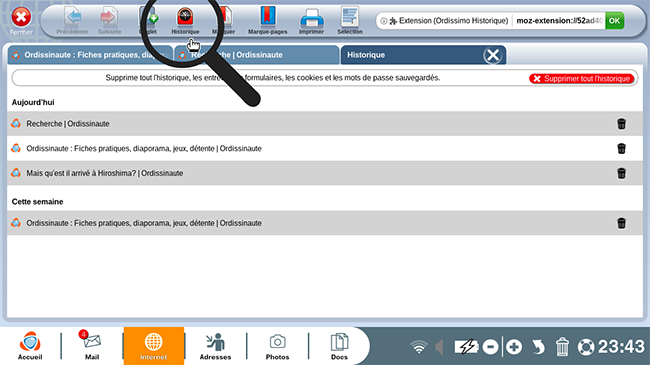Switch to 'Recherche | Ordissinaute' tab
Image resolution: width=650 pixels, height=365 pixels.
(x=257, y=55)
